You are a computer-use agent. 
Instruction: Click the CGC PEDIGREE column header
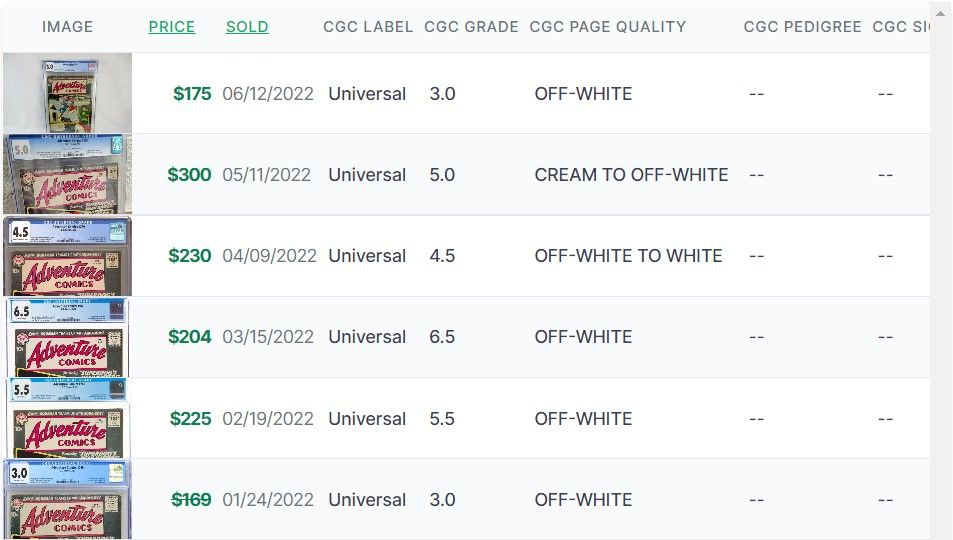802,27
